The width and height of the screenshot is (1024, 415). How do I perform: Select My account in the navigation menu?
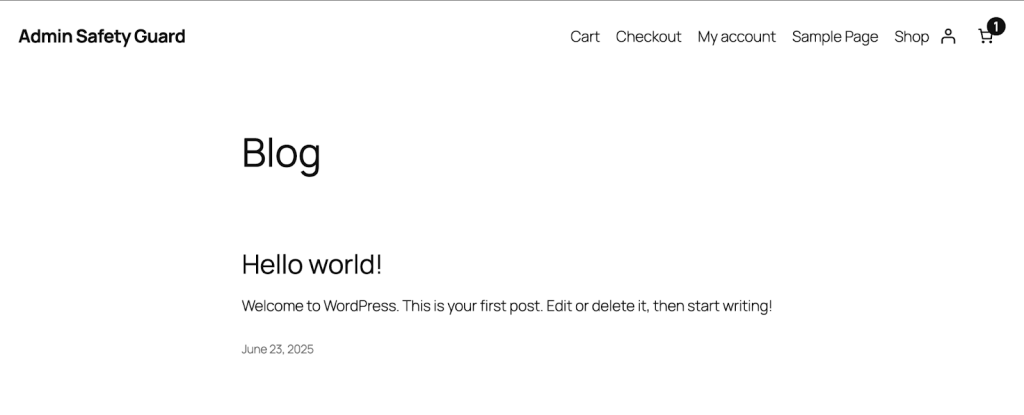click(736, 37)
